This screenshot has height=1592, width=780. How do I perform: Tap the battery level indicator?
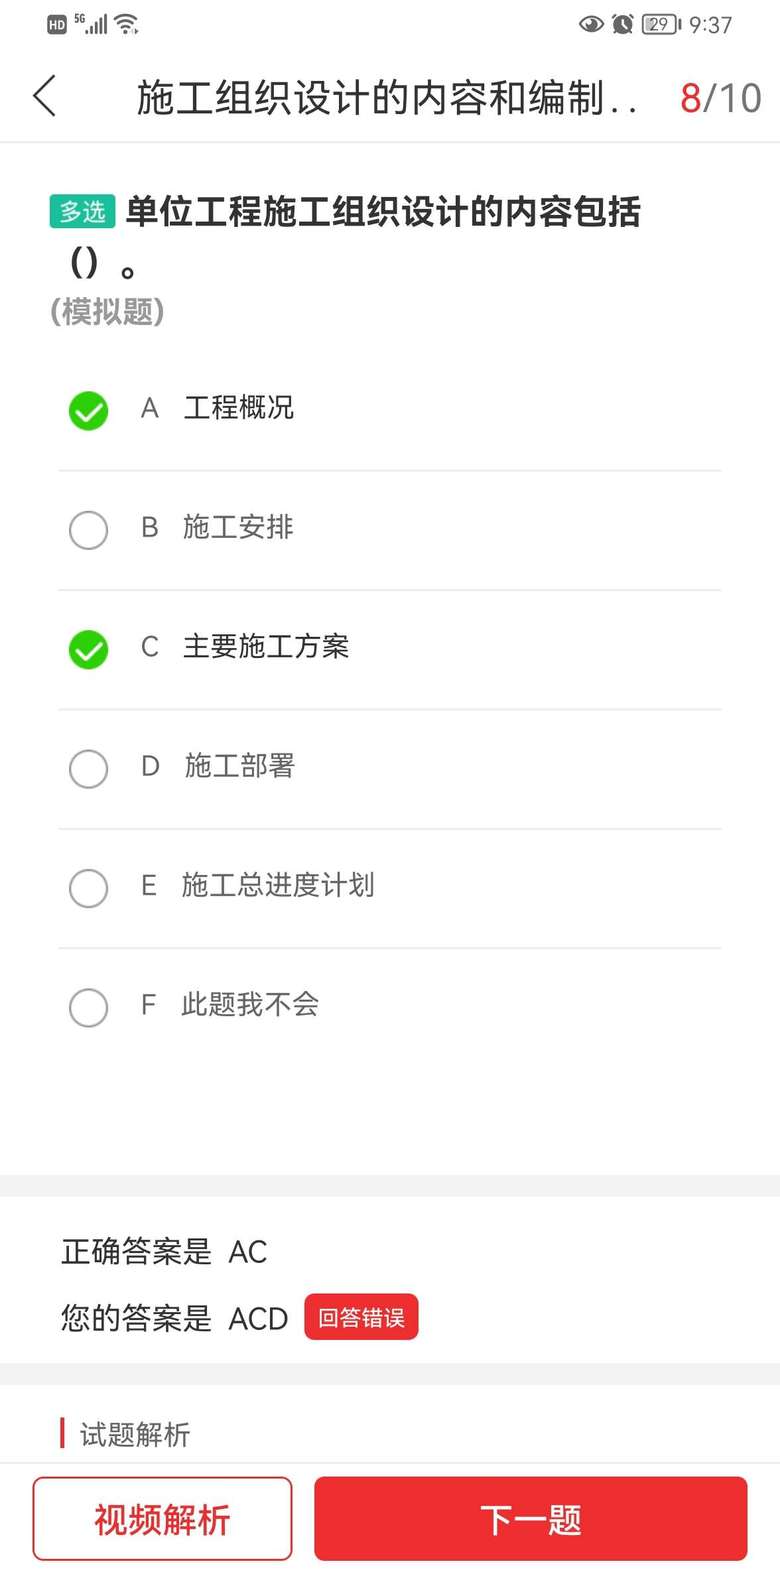point(661,24)
